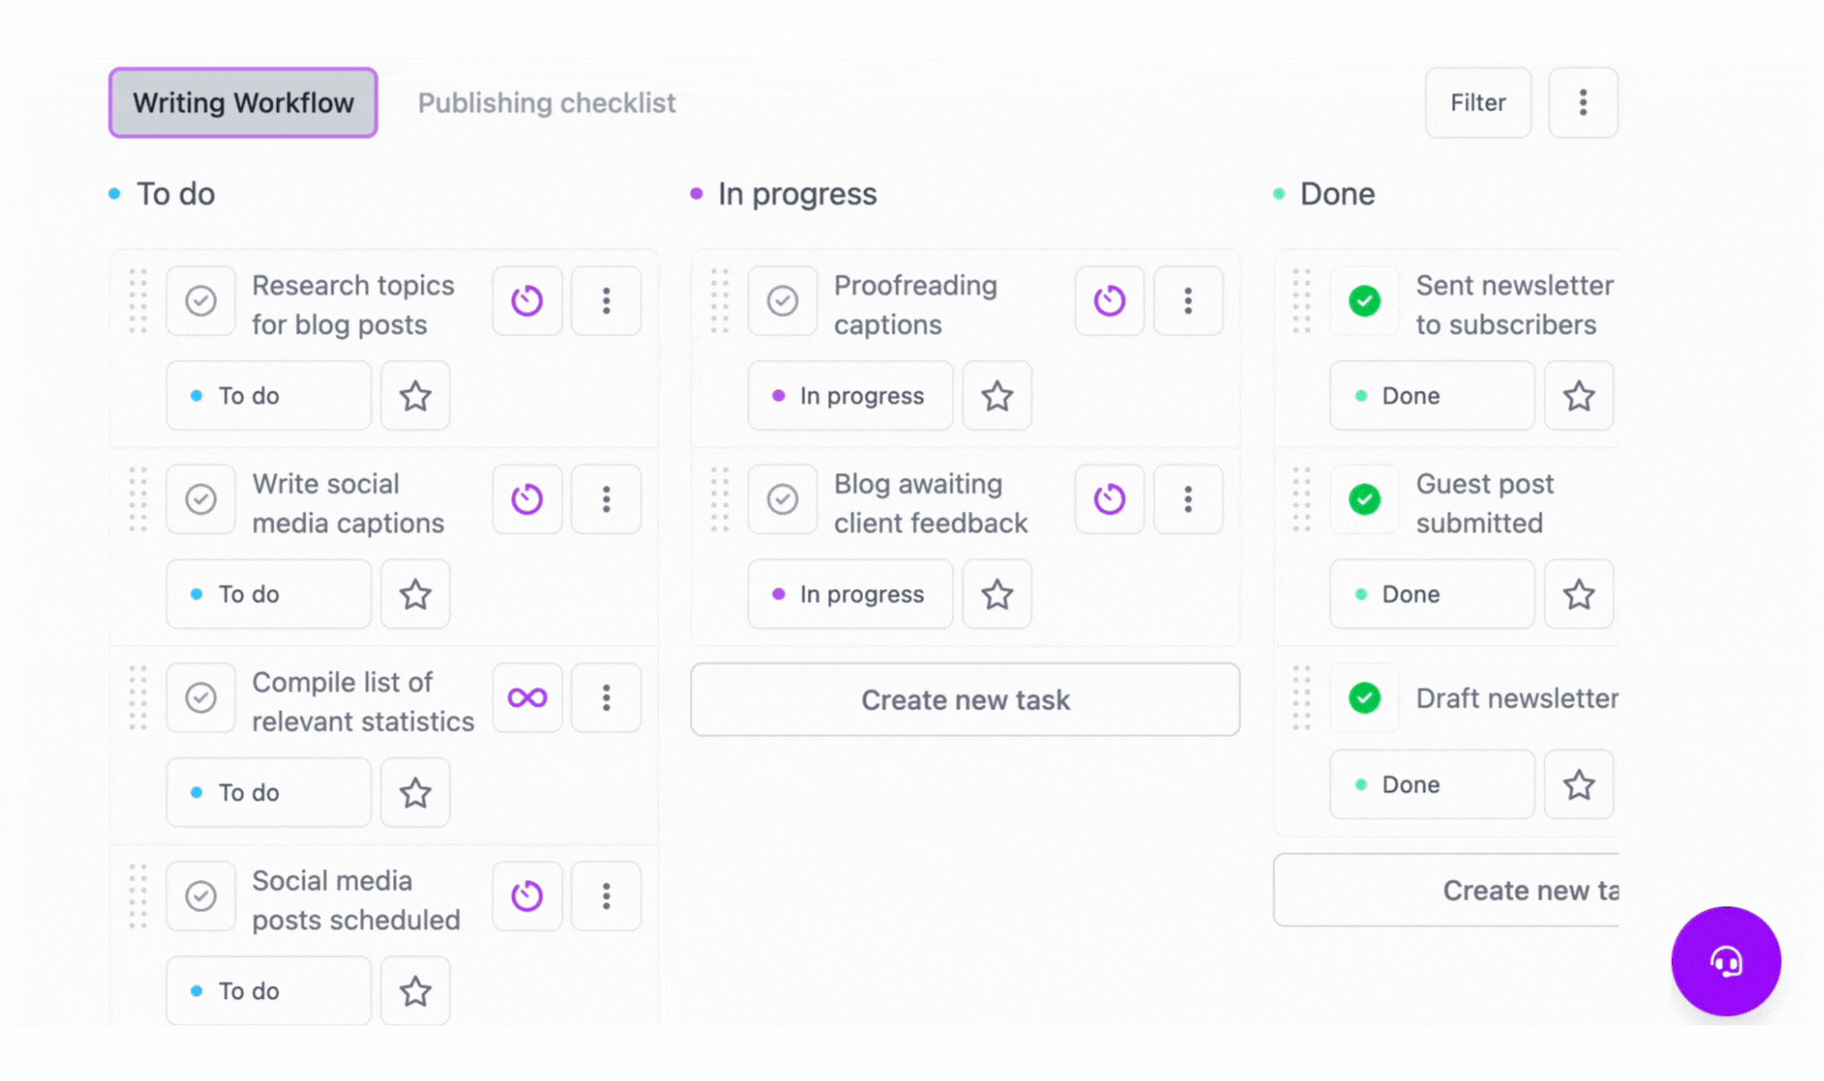Open the Filter panel
The image size is (1824, 1081).
click(x=1478, y=102)
